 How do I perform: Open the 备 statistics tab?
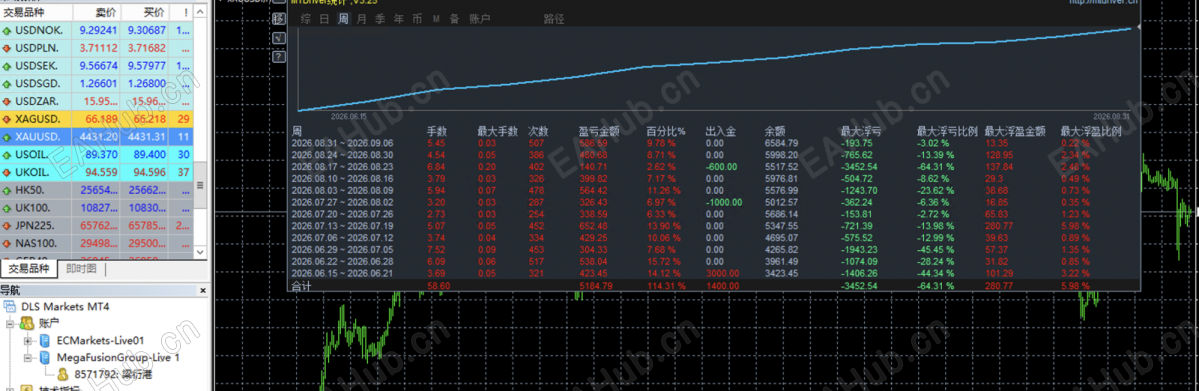coord(454,18)
